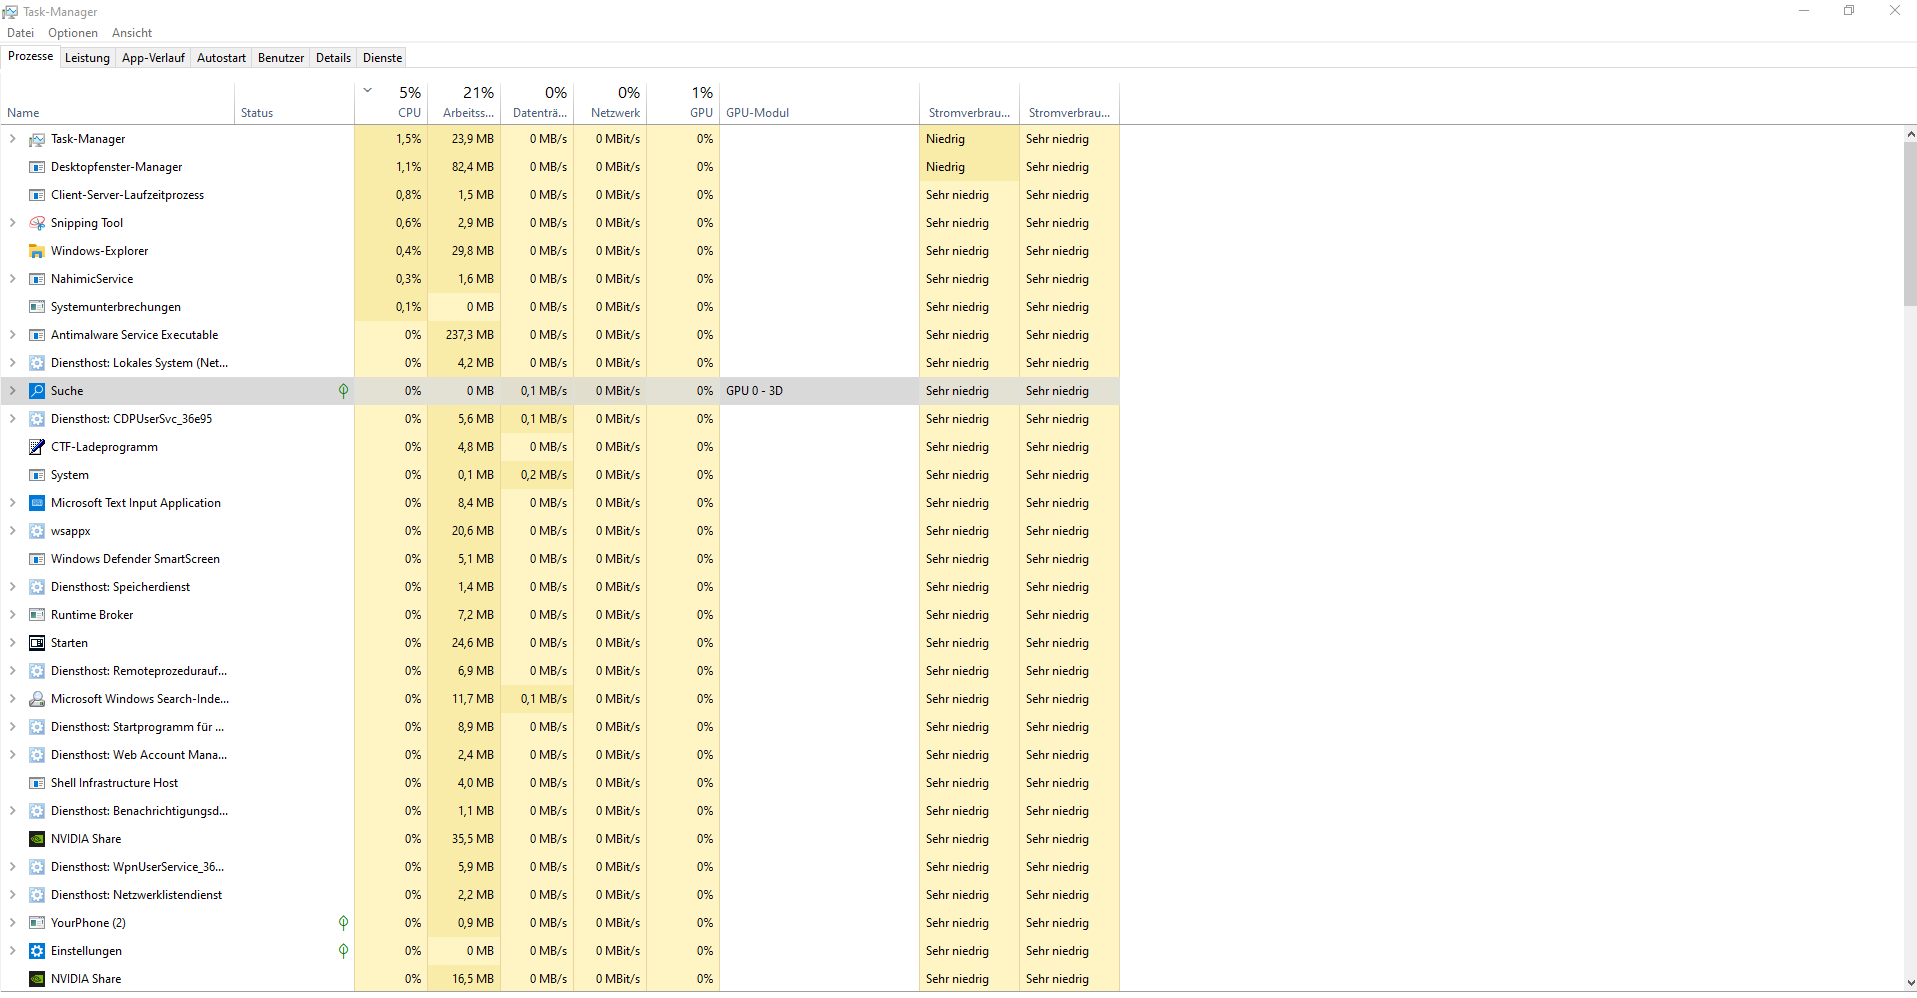Screen dimensions: 1917x998
Task: Click the first NVIDIA Share icon (35,5 MB)
Action: click(x=37, y=839)
